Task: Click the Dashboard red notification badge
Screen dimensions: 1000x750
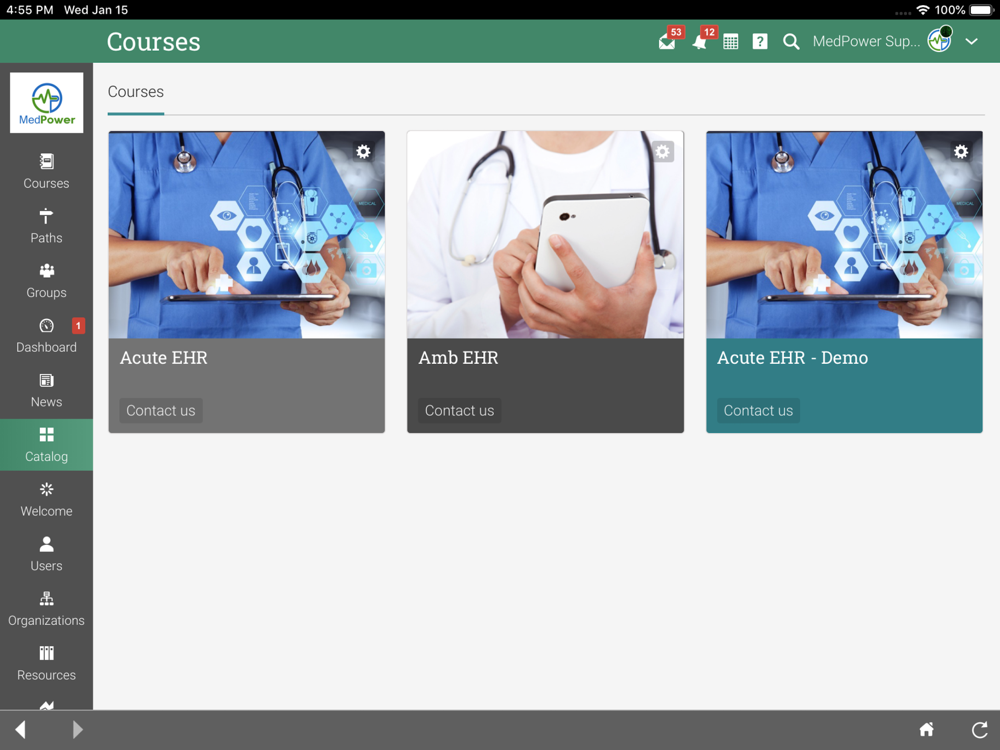Action: (78, 326)
